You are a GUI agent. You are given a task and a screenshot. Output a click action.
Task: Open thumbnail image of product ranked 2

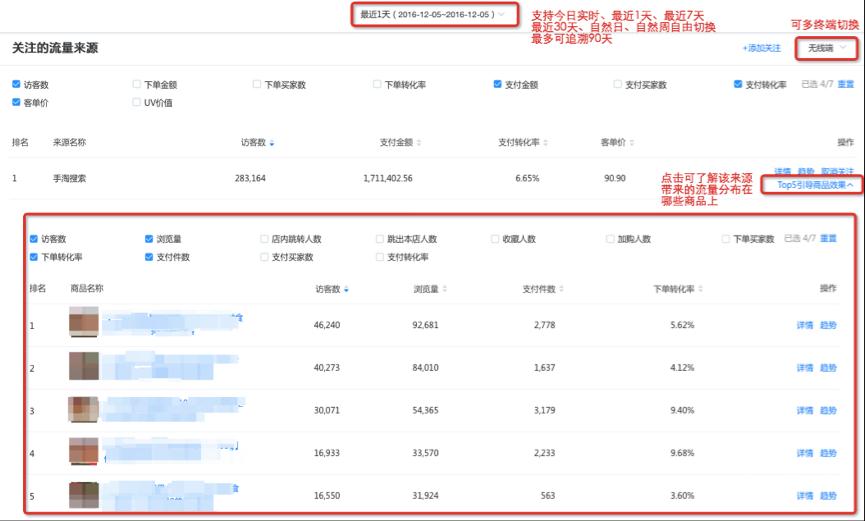click(83, 367)
